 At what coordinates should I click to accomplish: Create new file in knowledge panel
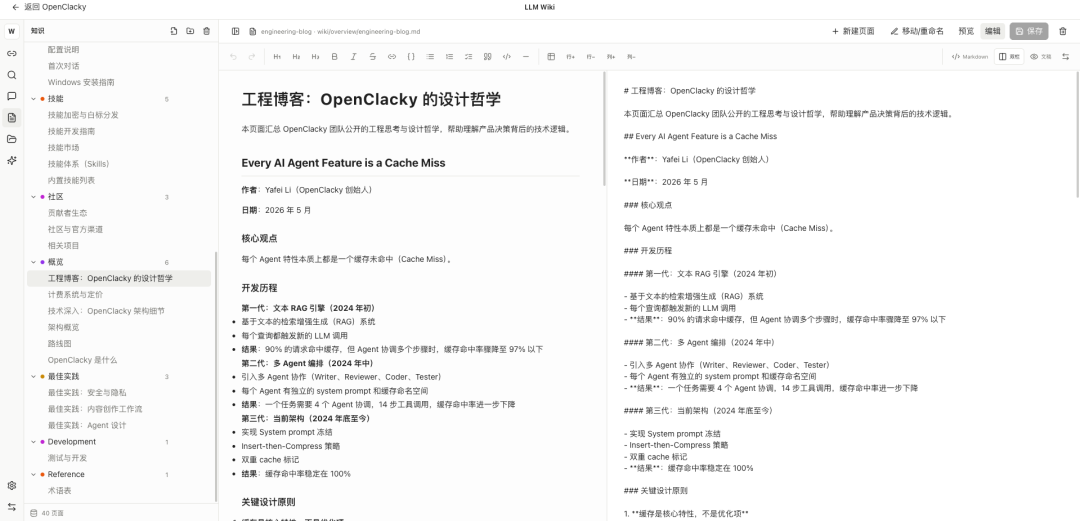pos(174,31)
